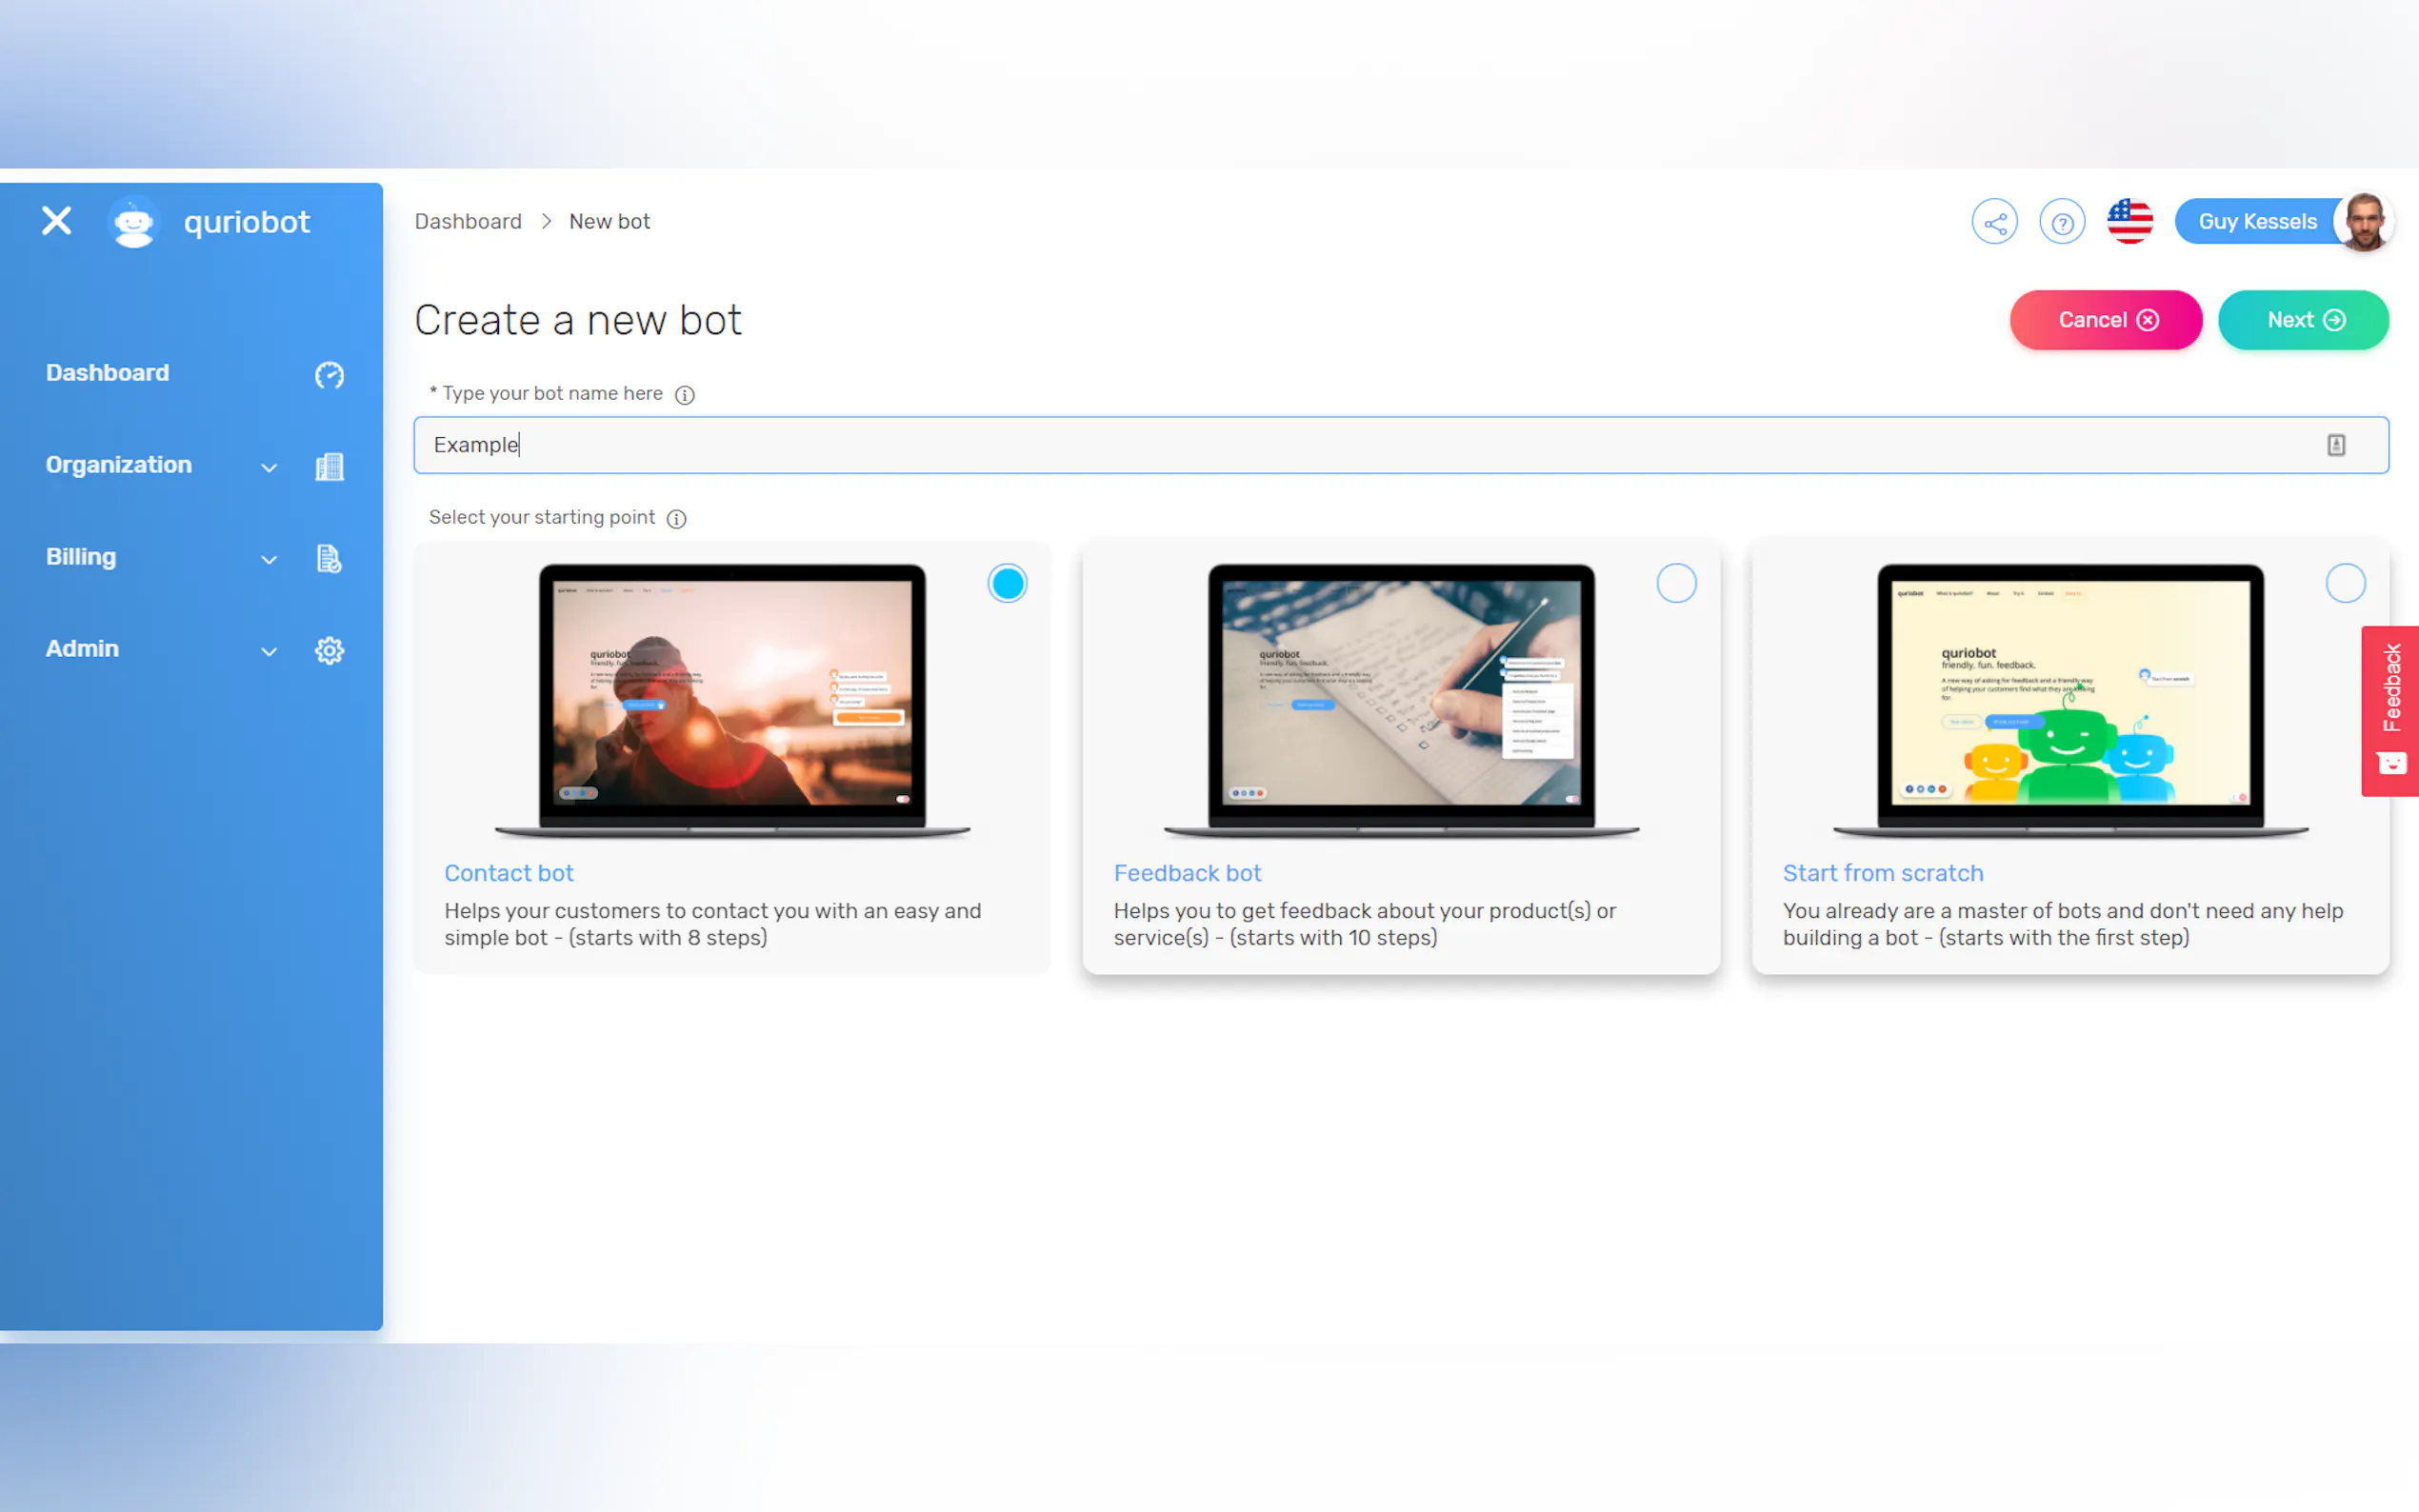The width and height of the screenshot is (2419, 1512).
Task: Expand the Admin menu chevron
Action: tap(269, 652)
